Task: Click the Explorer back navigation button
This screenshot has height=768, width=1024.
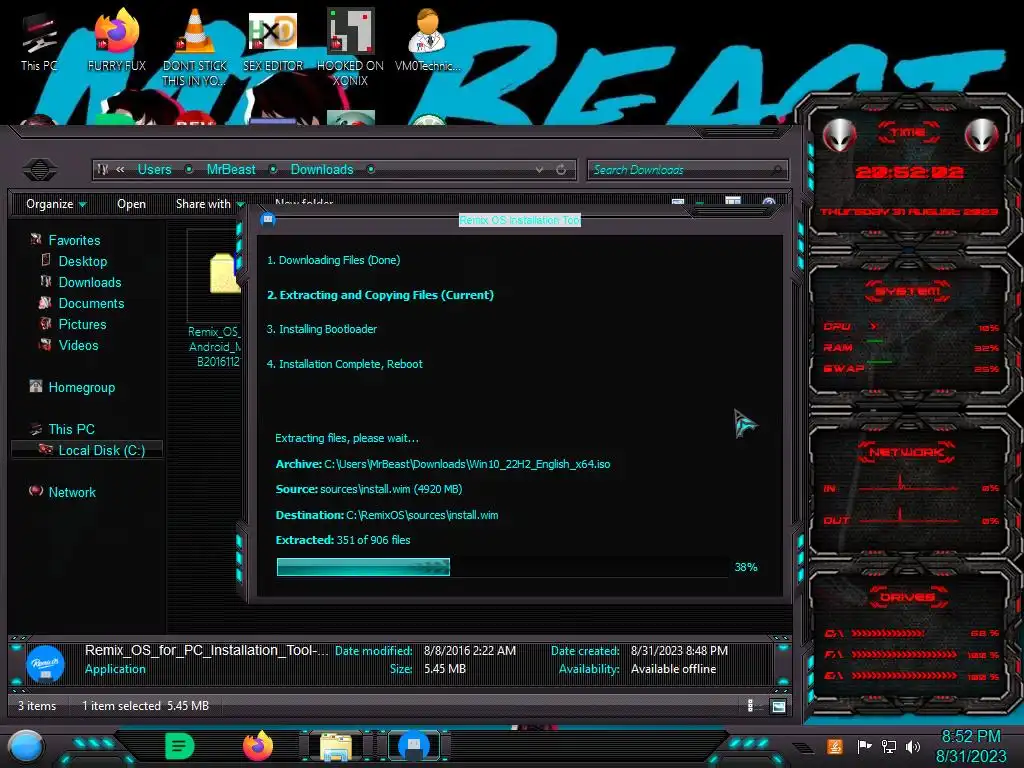Action: coord(40,170)
